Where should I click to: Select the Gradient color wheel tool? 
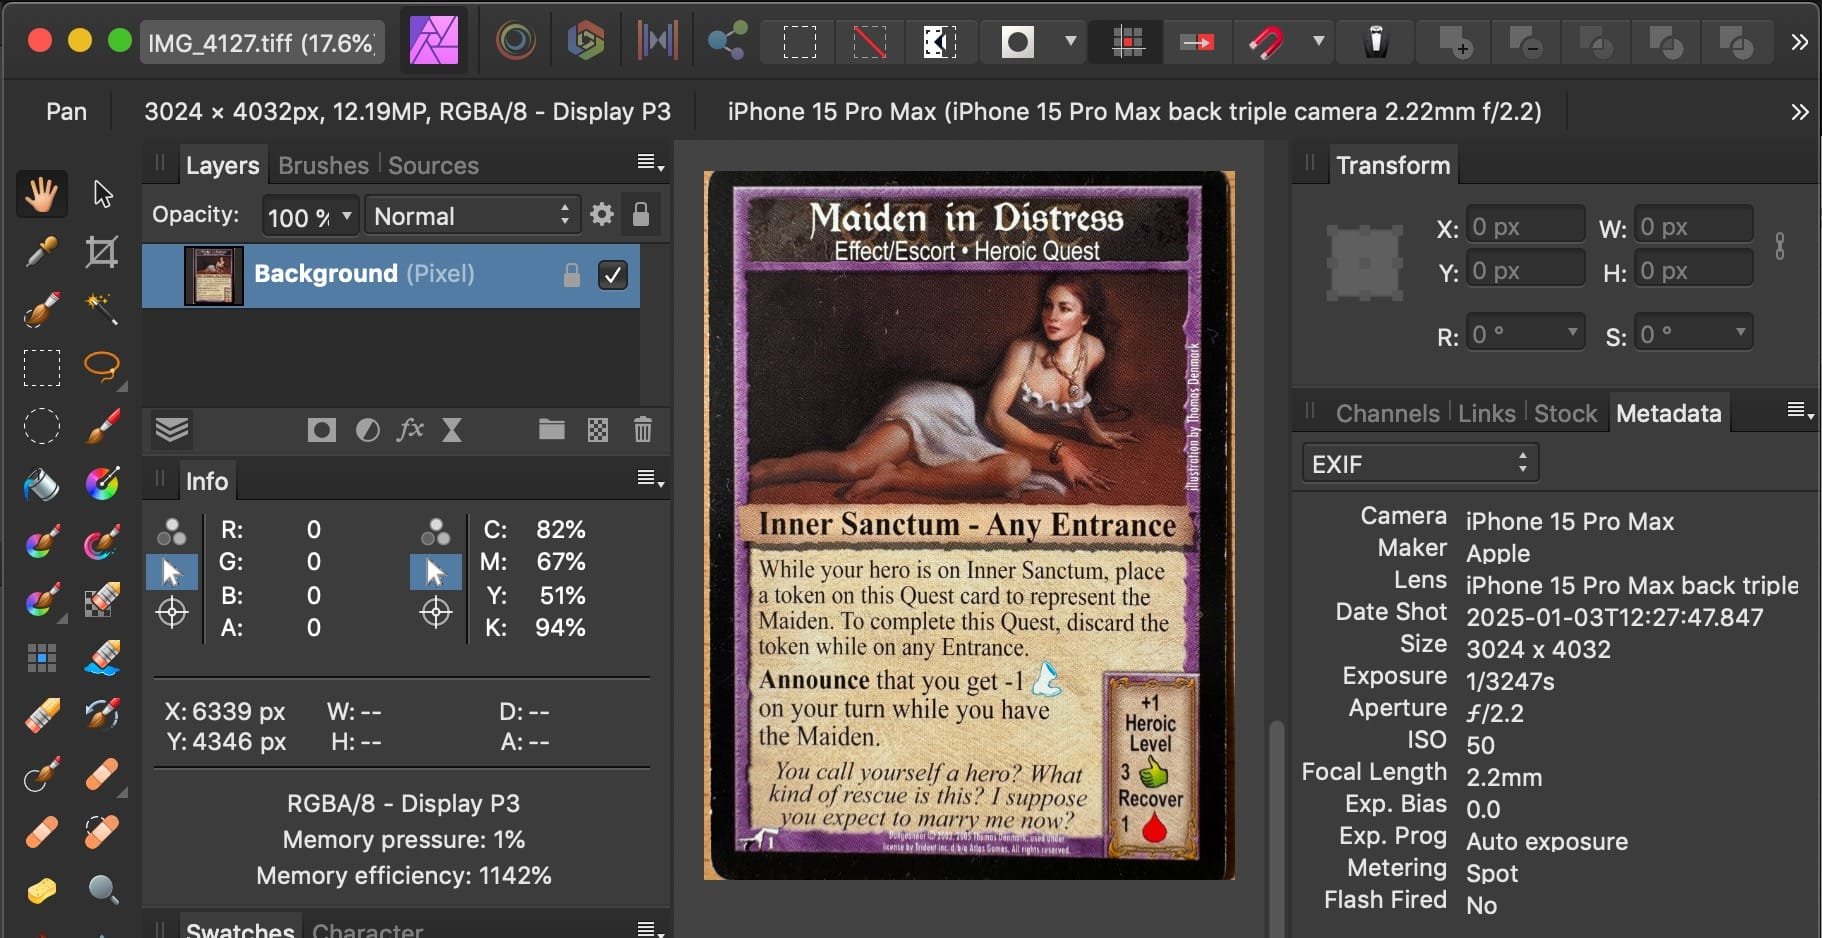pyautogui.click(x=102, y=485)
